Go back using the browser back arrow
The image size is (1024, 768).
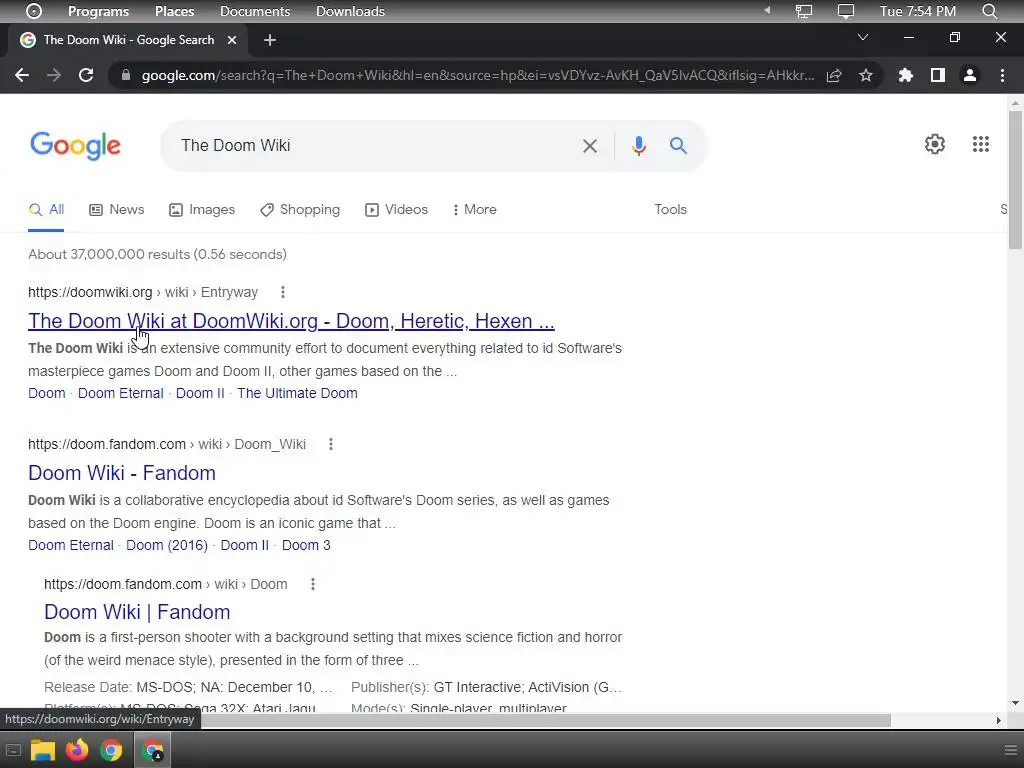coord(22,75)
